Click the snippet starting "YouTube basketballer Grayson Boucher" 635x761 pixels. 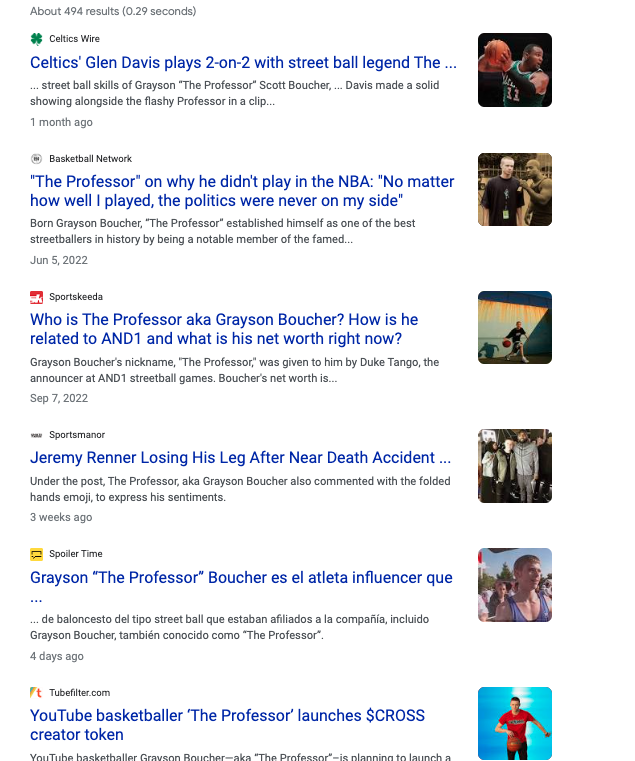click(240, 757)
